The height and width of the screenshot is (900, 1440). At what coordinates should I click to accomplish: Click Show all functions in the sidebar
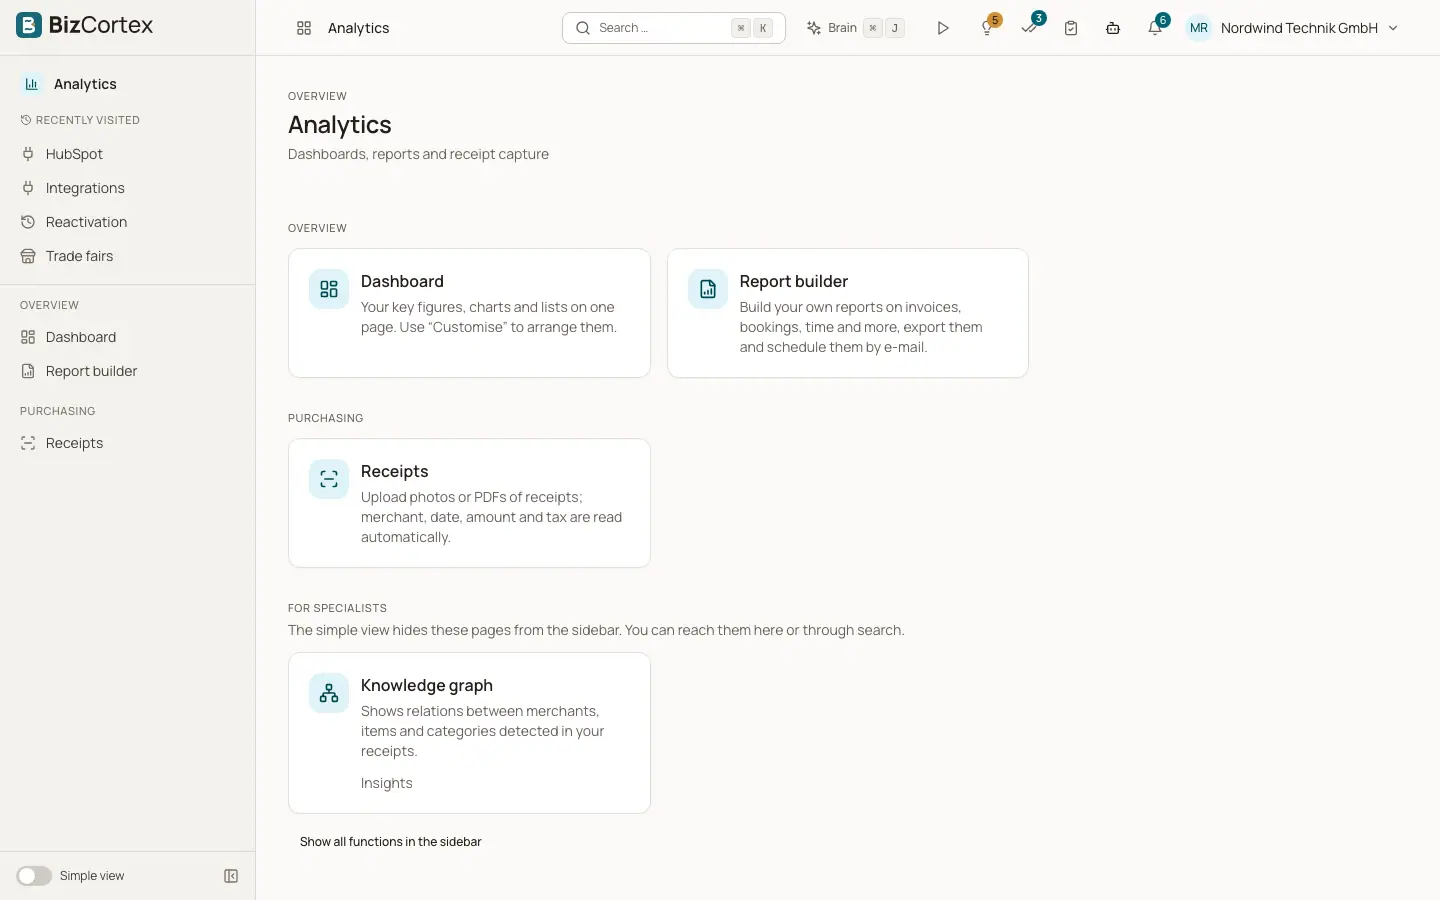click(x=391, y=842)
